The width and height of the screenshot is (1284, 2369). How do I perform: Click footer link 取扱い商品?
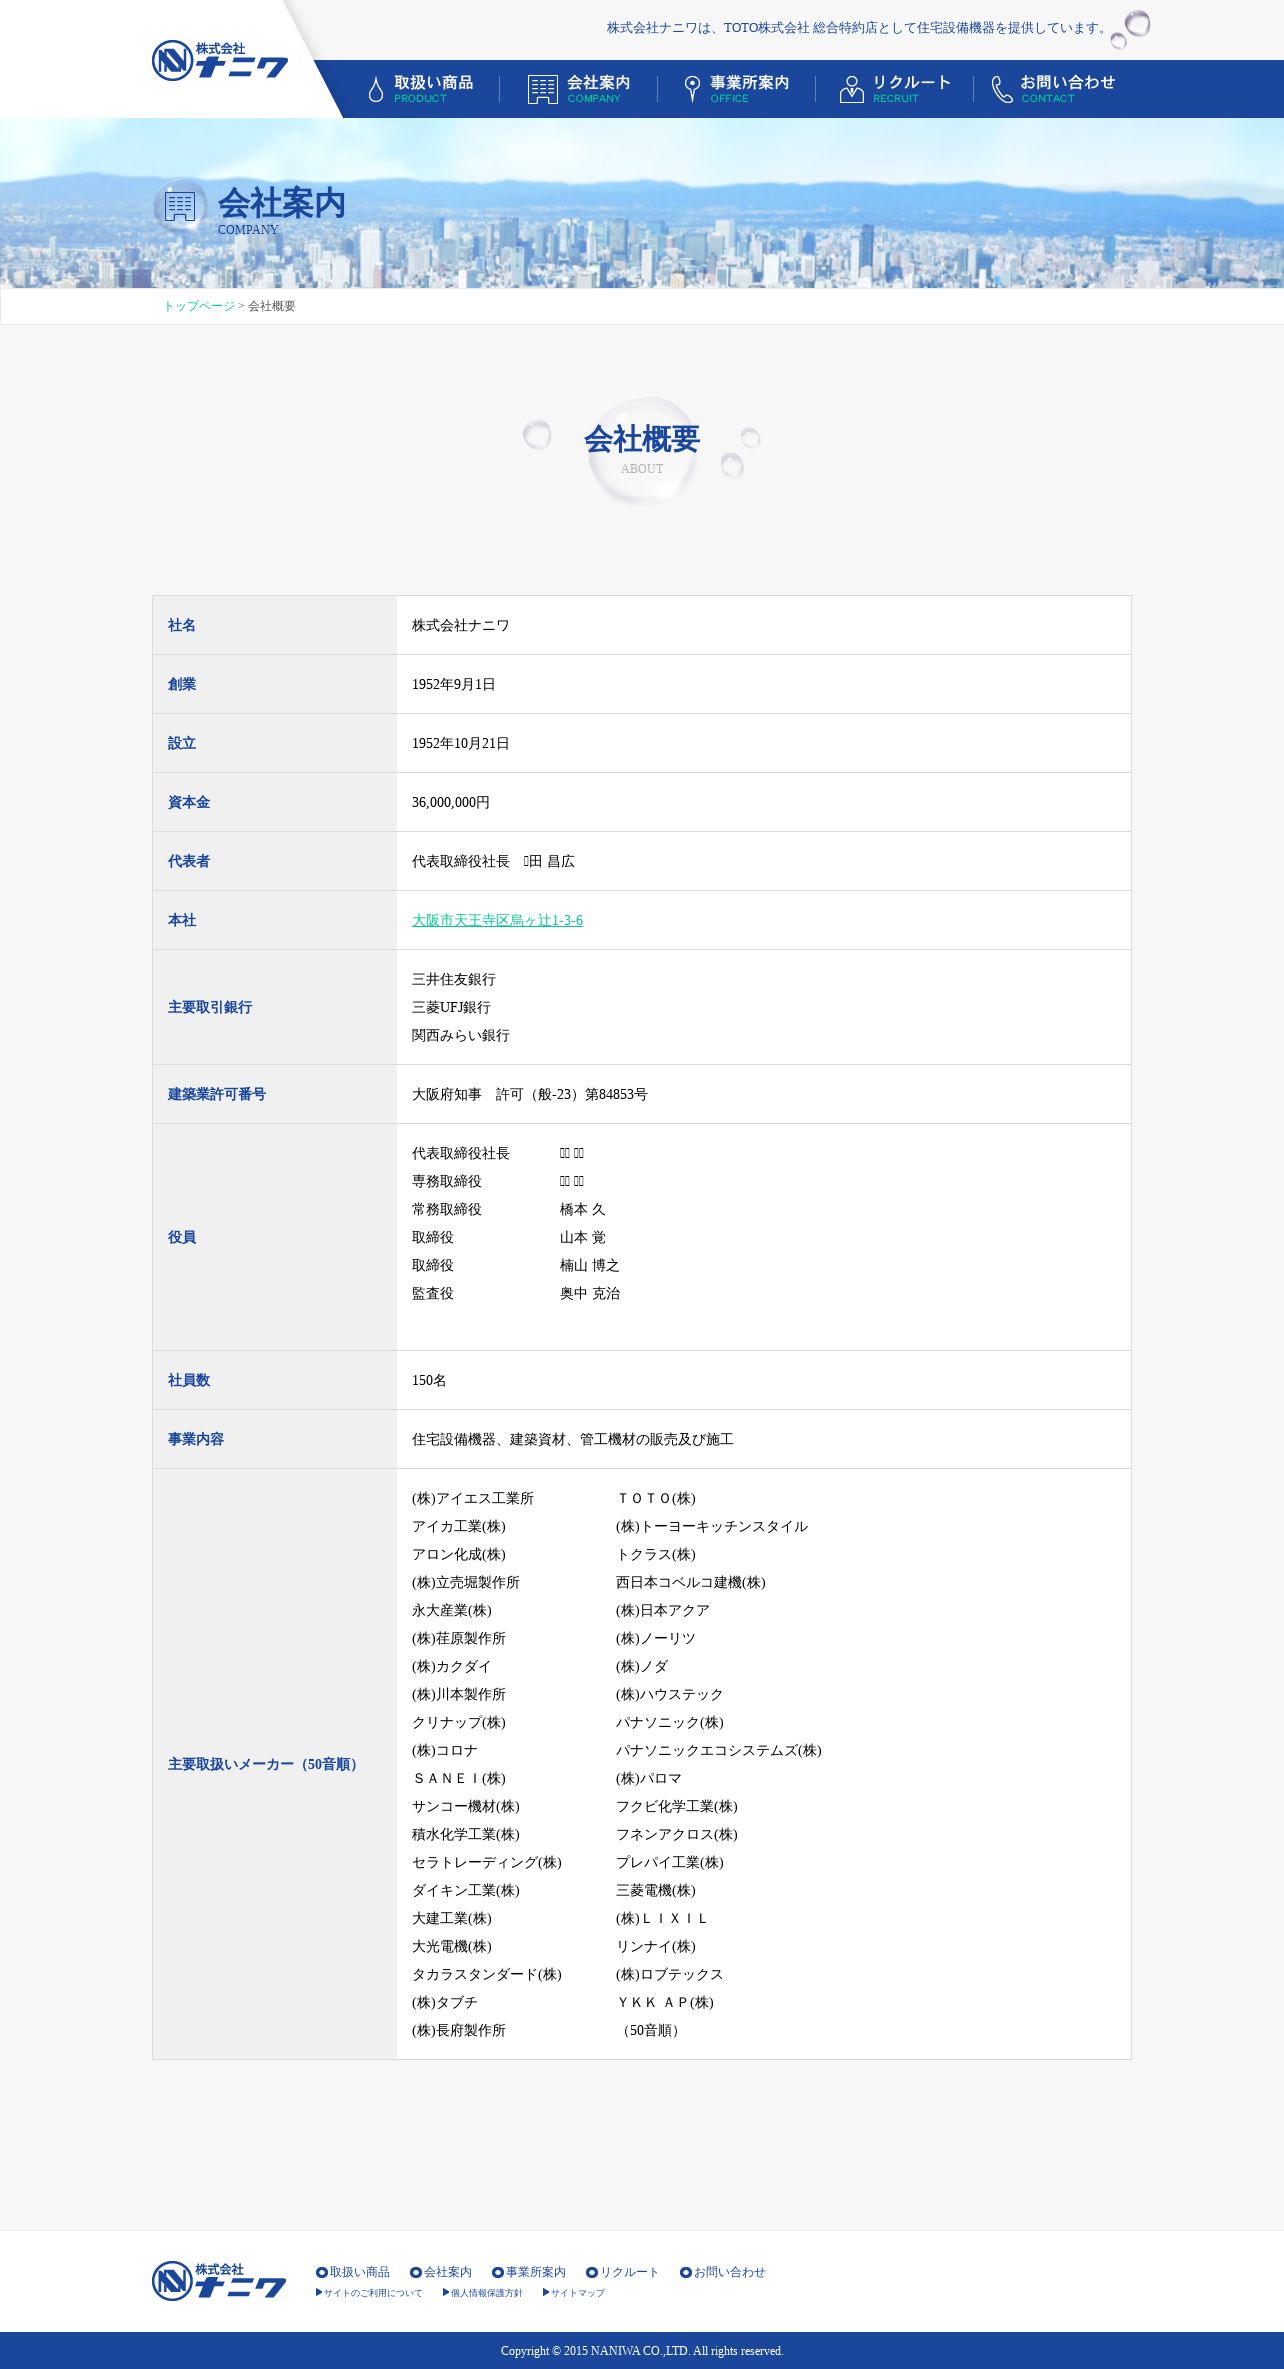coord(353,2272)
